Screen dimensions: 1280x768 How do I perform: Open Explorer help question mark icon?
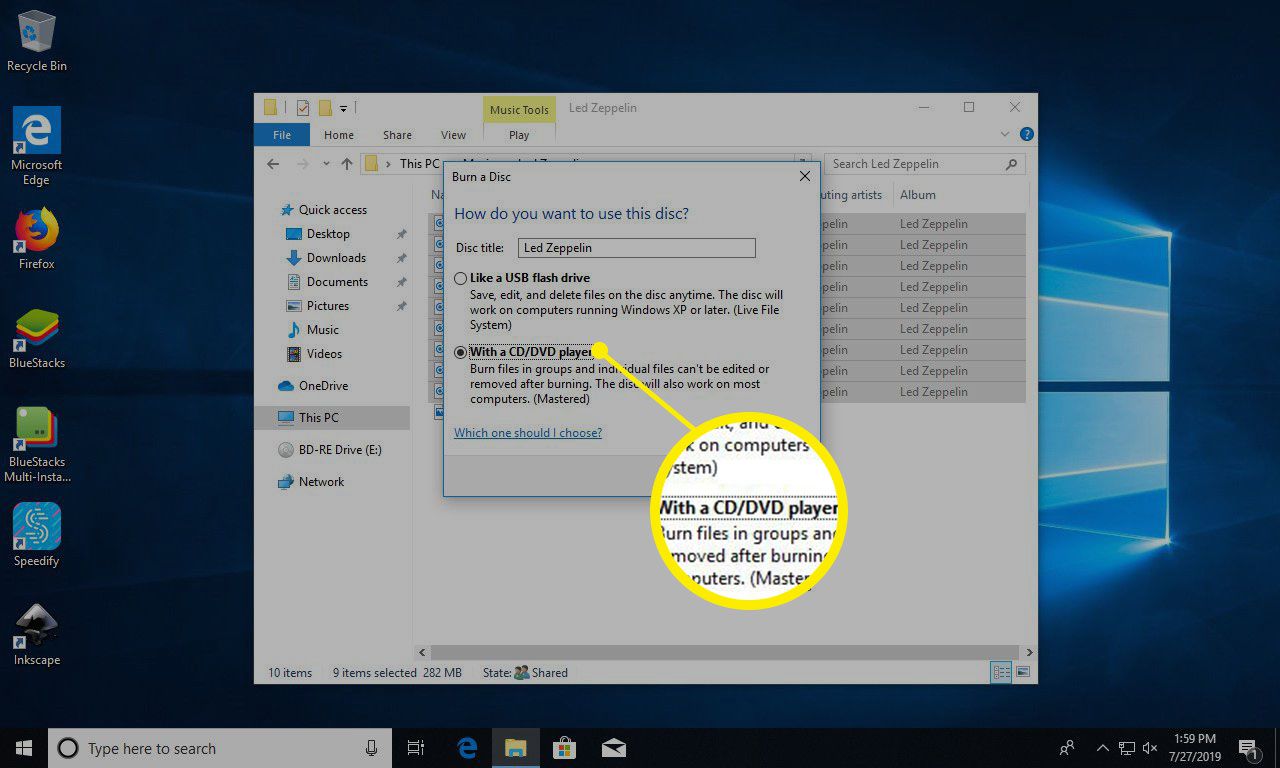(1026, 134)
